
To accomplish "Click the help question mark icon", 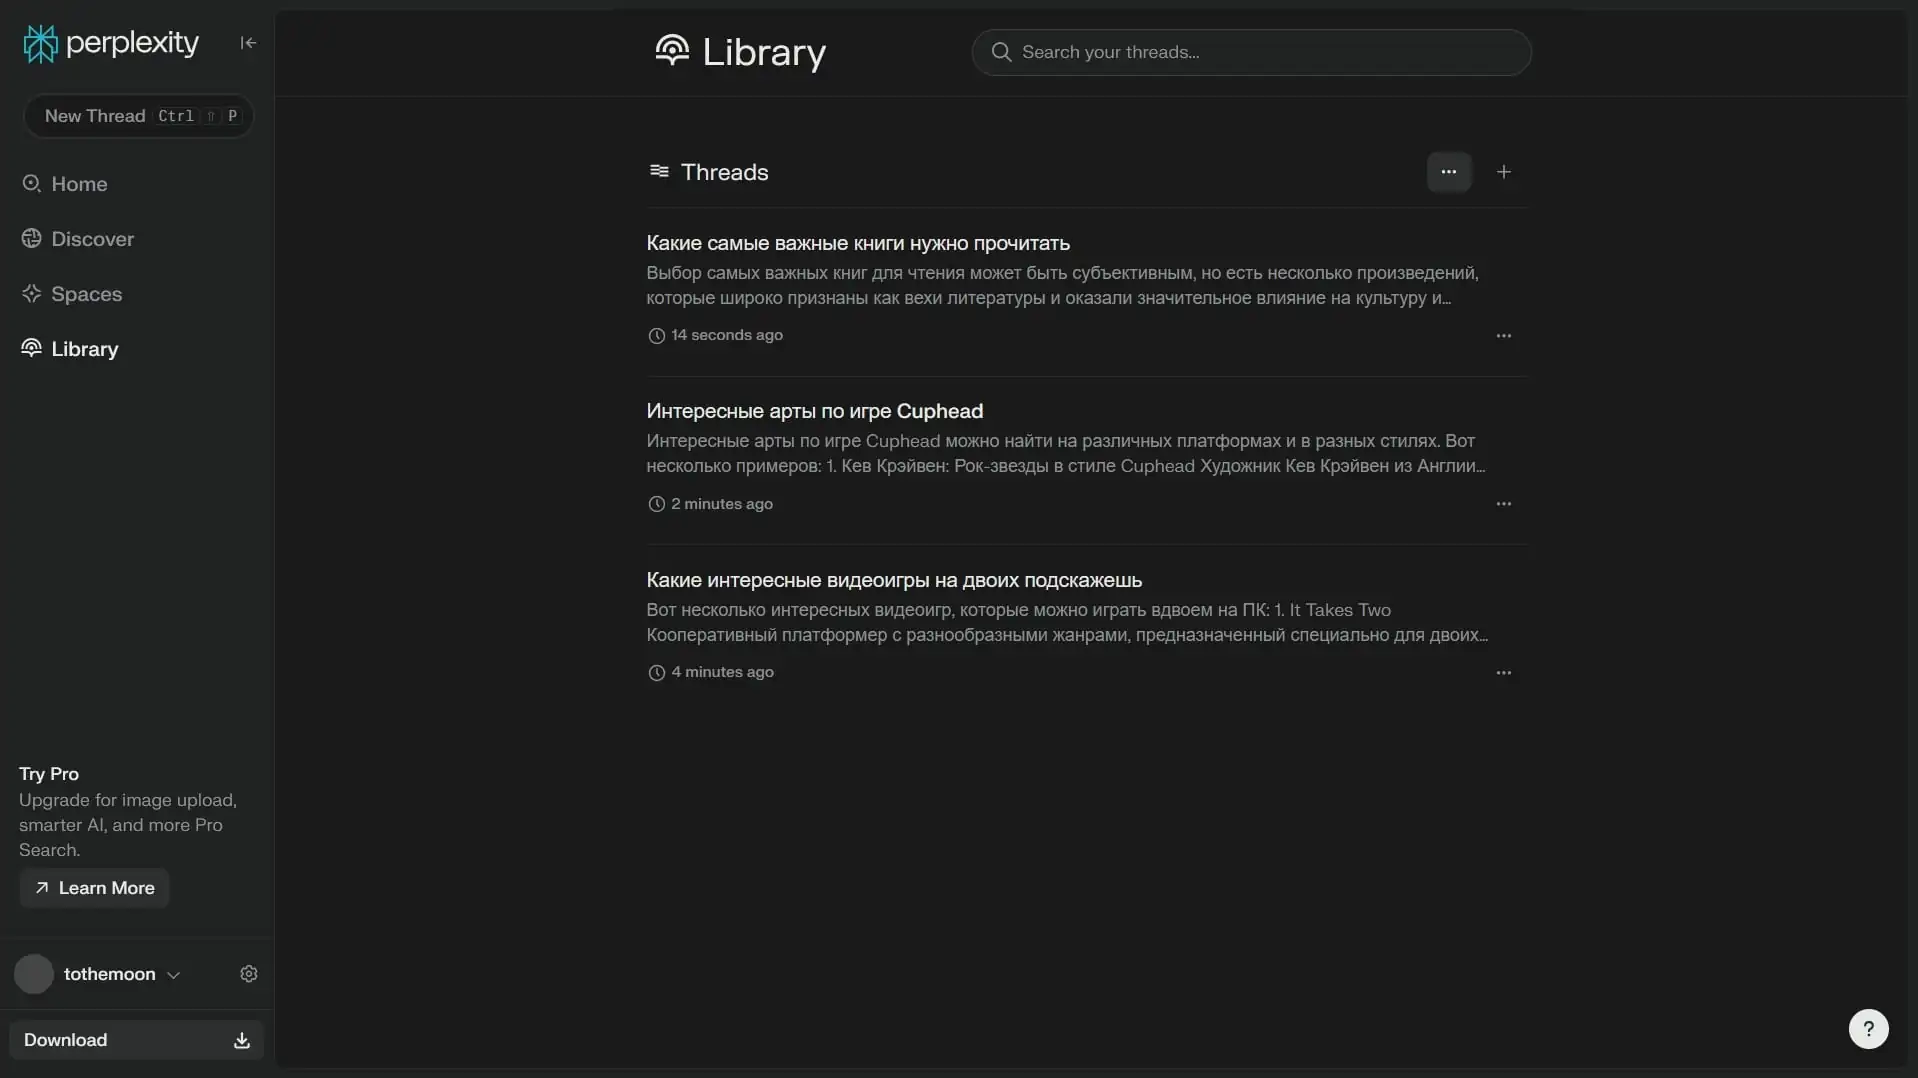I will (x=1867, y=1028).
